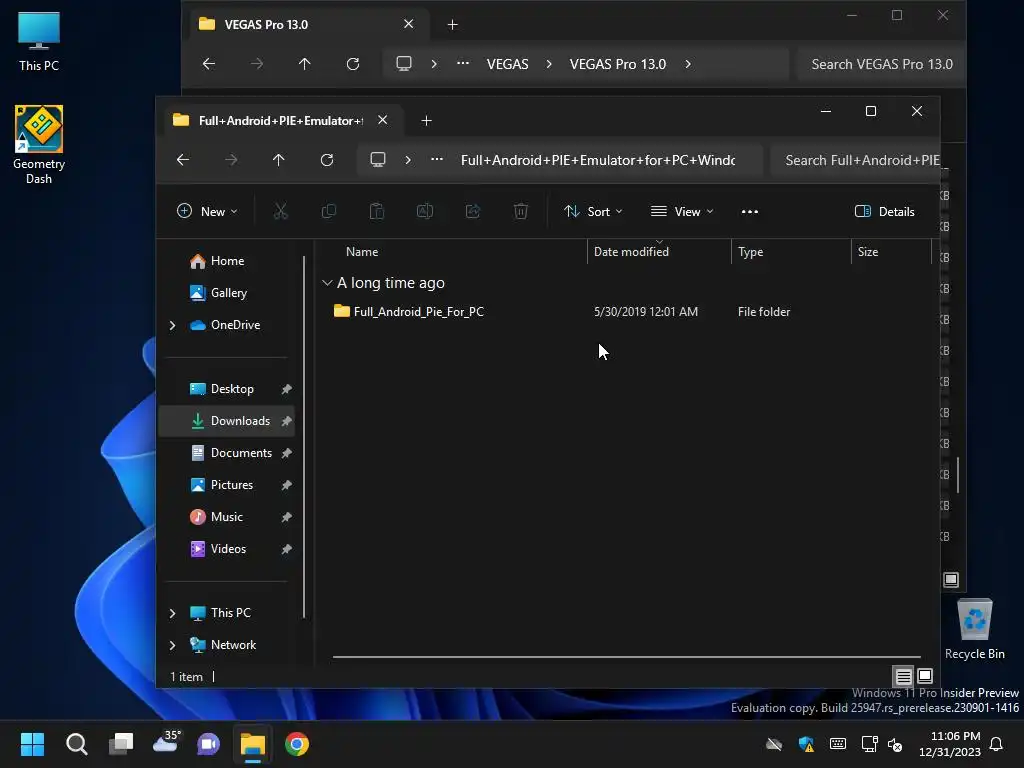Open the New dropdown menu
Screen dimensions: 1024x768
(x=207, y=212)
